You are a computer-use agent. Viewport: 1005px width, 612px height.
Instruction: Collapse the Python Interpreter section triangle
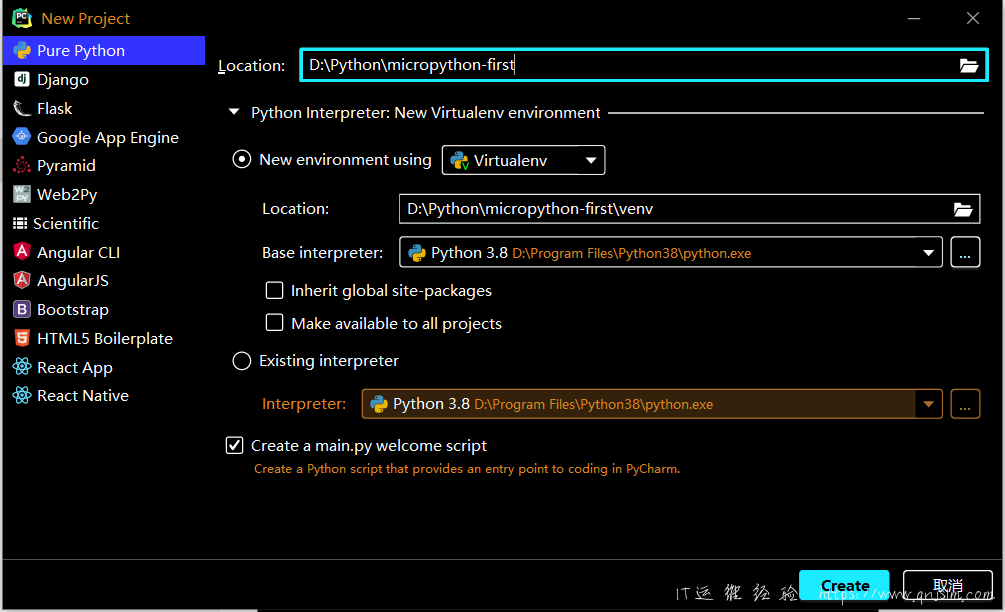pos(234,112)
